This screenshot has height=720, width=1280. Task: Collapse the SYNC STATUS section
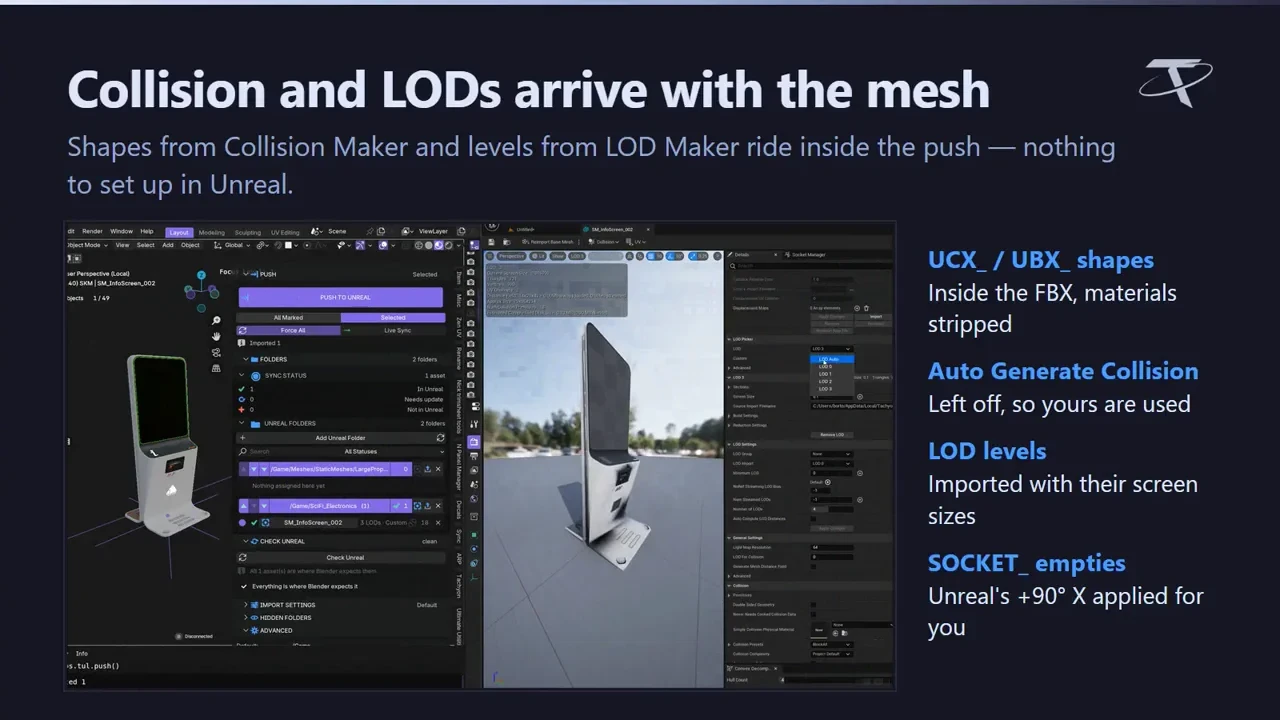(x=340, y=376)
